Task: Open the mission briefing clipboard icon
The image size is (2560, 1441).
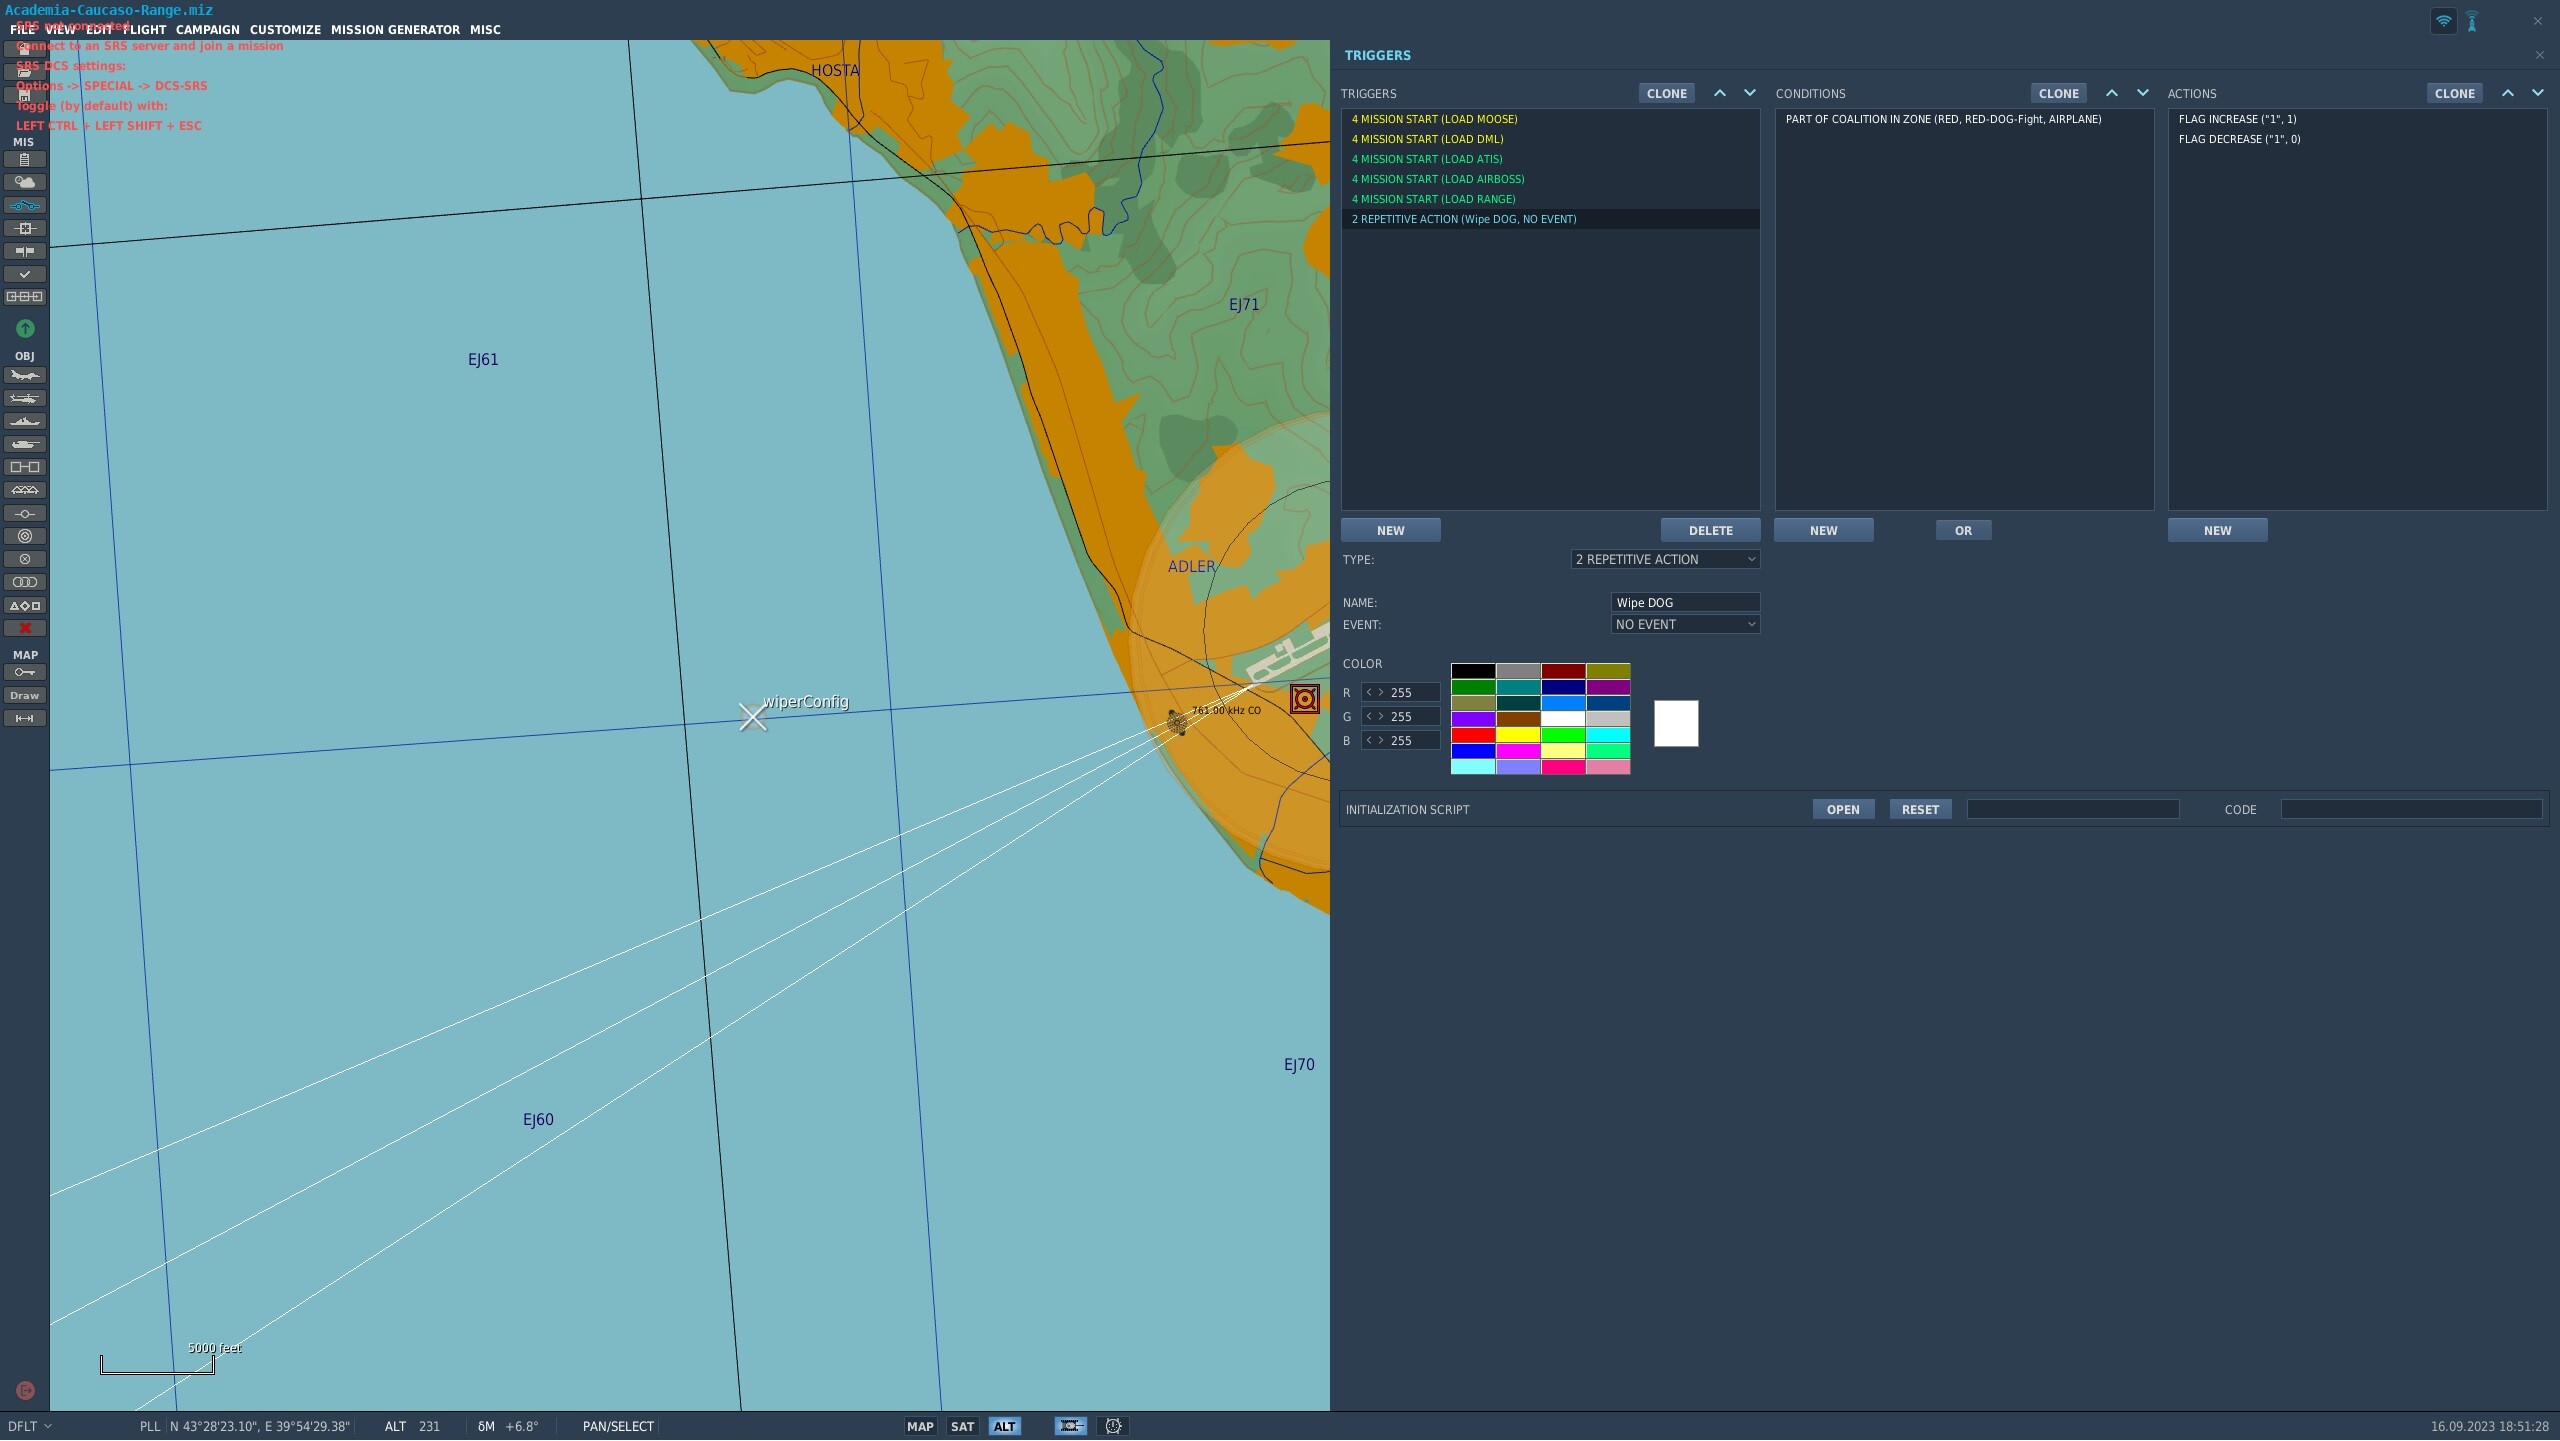Action: click(25, 160)
